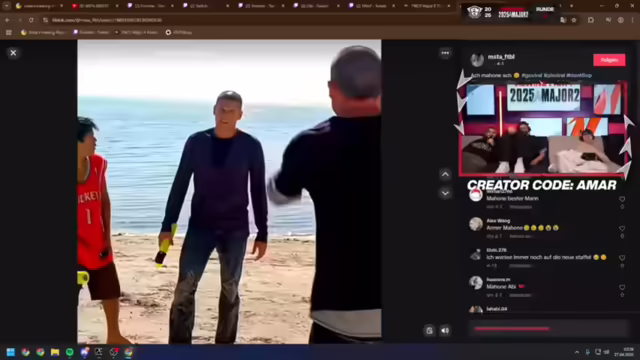Bookmark this page with the star
The height and width of the screenshot is (360, 640).
(573, 20)
